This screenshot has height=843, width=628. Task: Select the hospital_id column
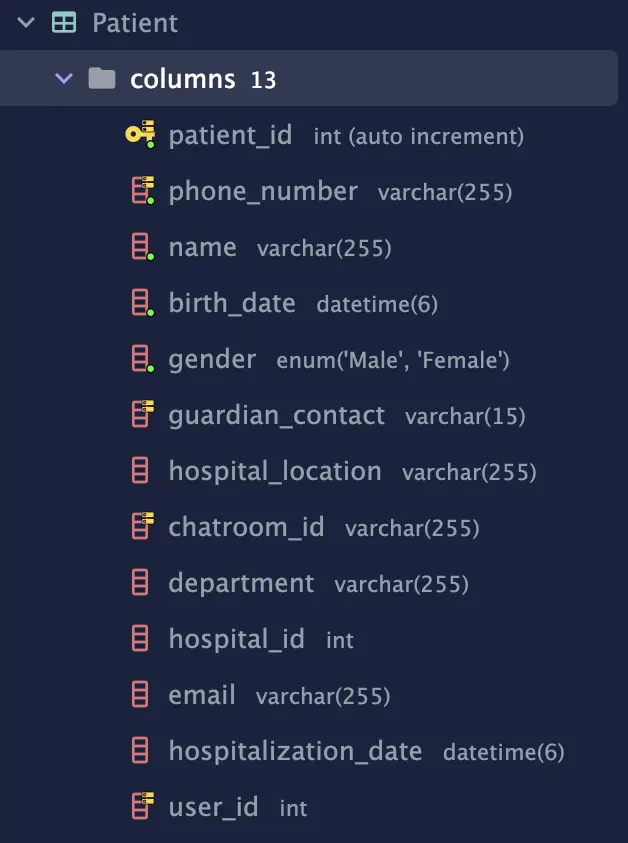click(x=236, y=639)
